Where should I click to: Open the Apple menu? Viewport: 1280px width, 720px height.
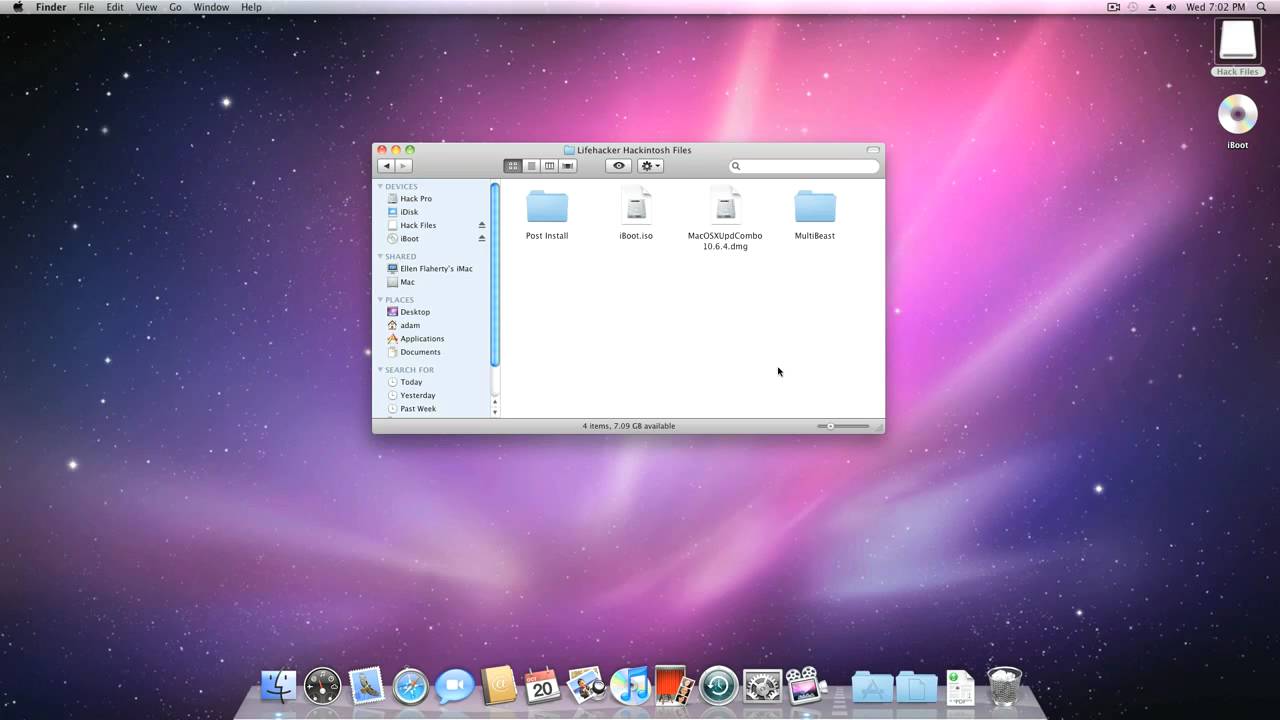17,7
